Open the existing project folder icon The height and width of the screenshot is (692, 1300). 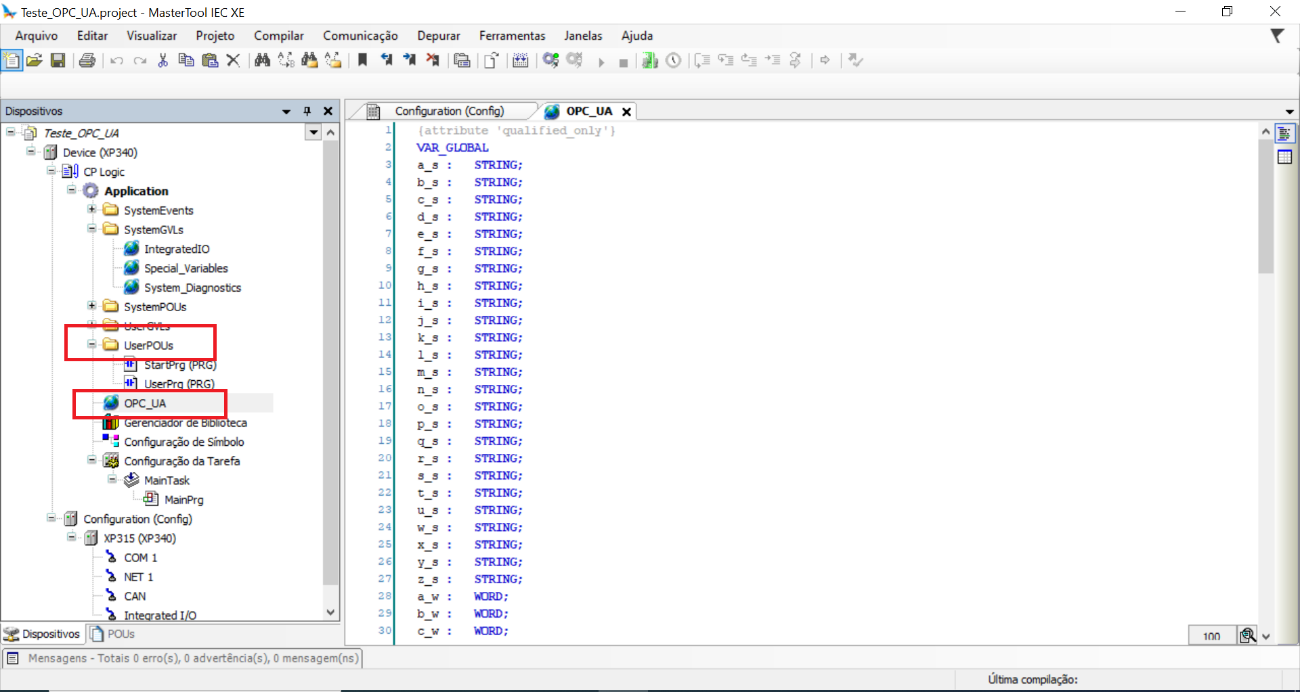tap(34, 60)
